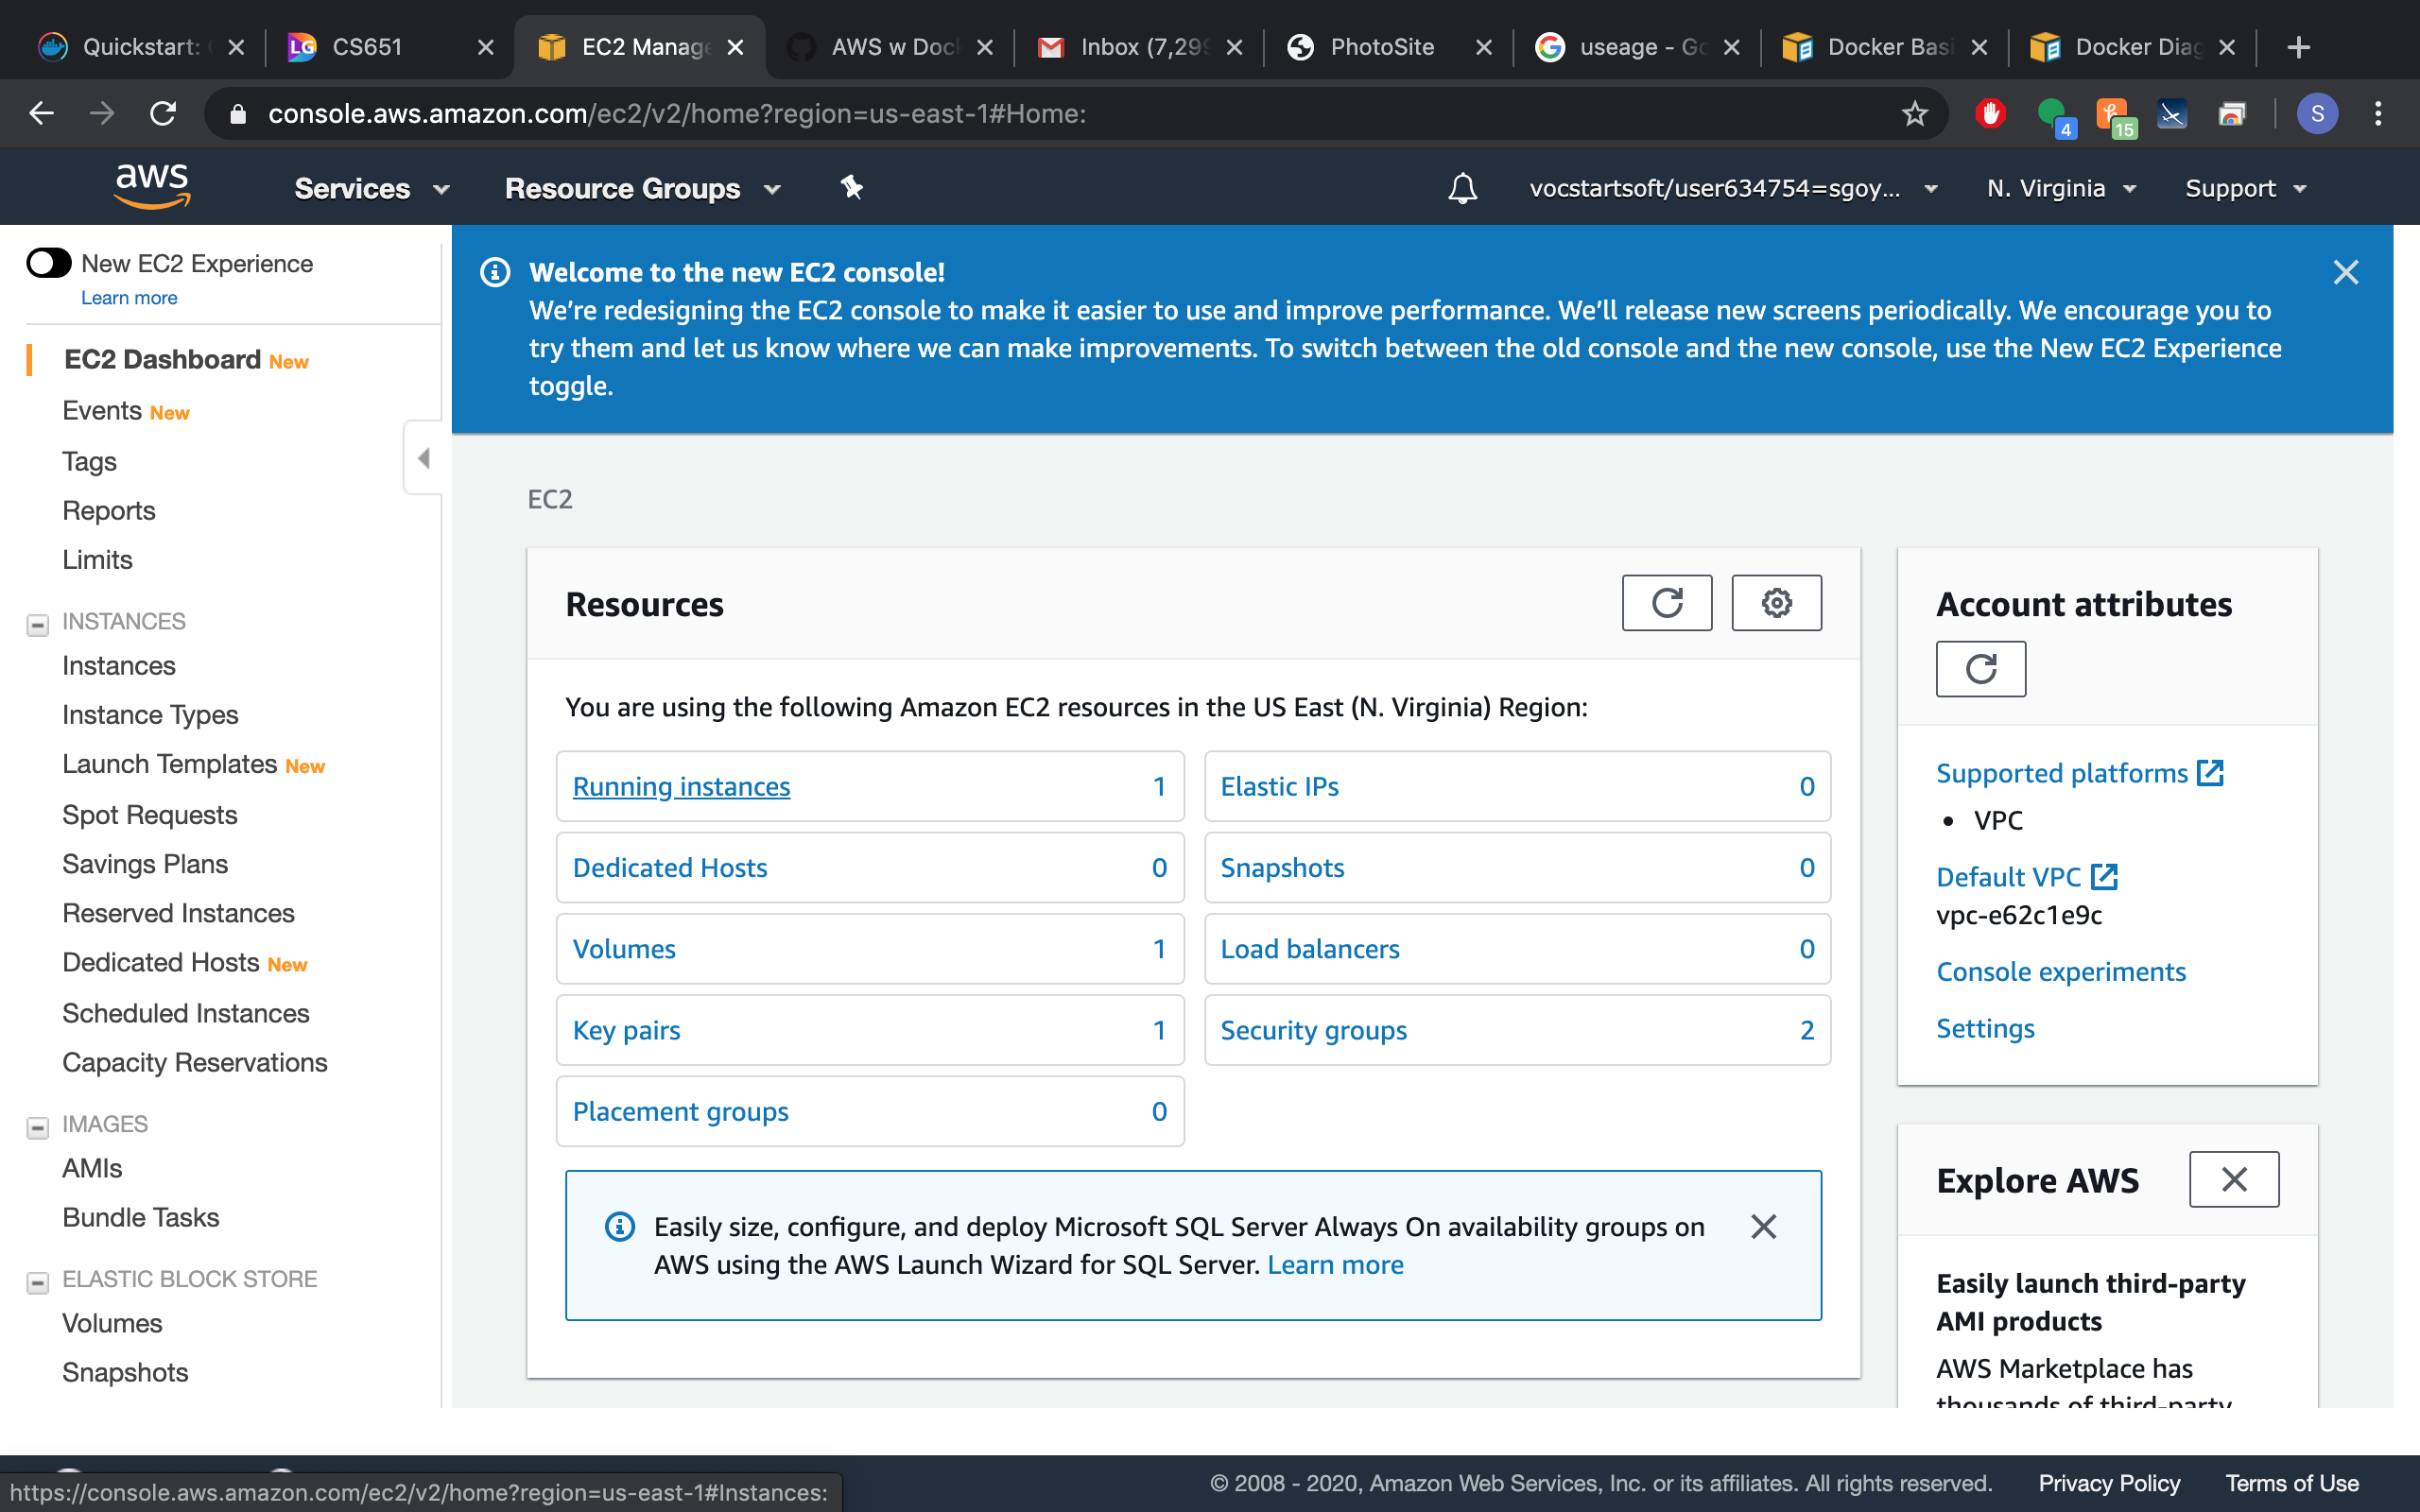Viewport: 2420px width, 1512px height.
Task: Open Spot Requests in sidebar
Action: click(150, 815)
